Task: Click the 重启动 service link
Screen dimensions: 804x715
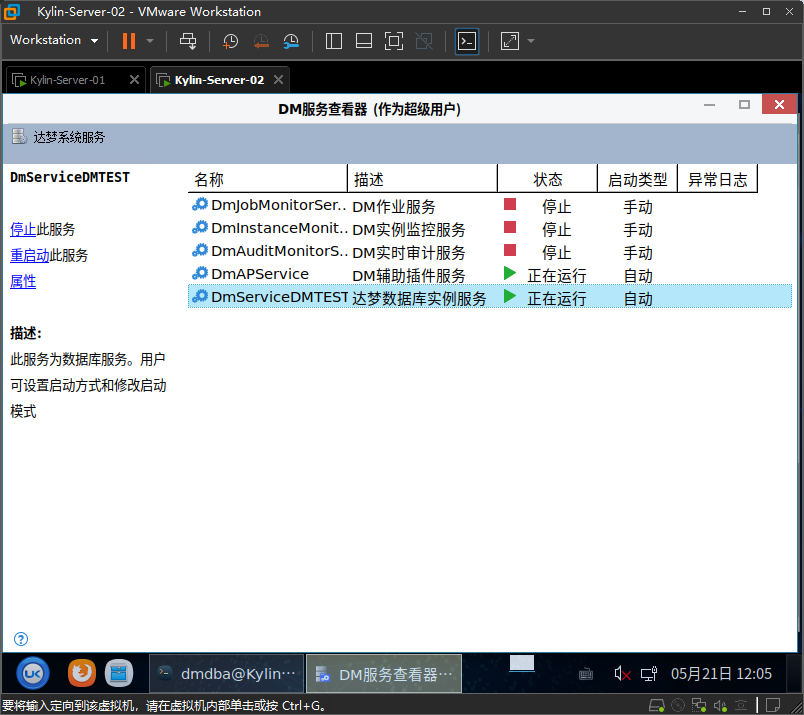Action: point(30,255)
